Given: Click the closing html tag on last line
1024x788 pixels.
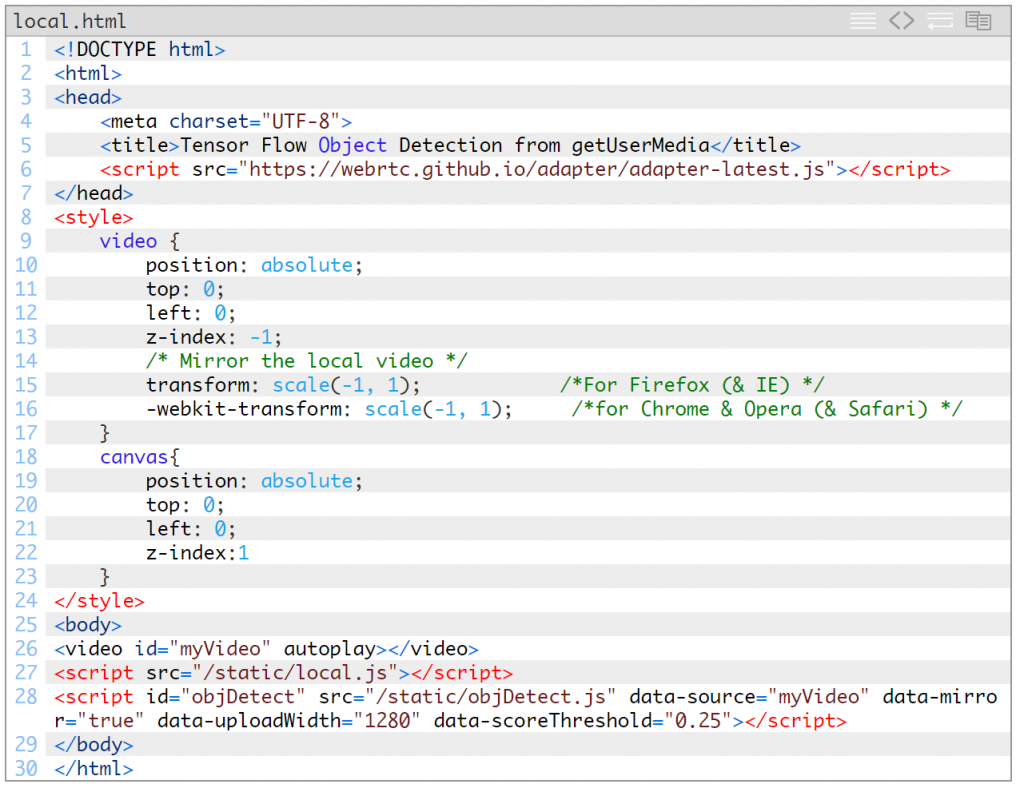Looking at the screenshot, I should point(93,769).
